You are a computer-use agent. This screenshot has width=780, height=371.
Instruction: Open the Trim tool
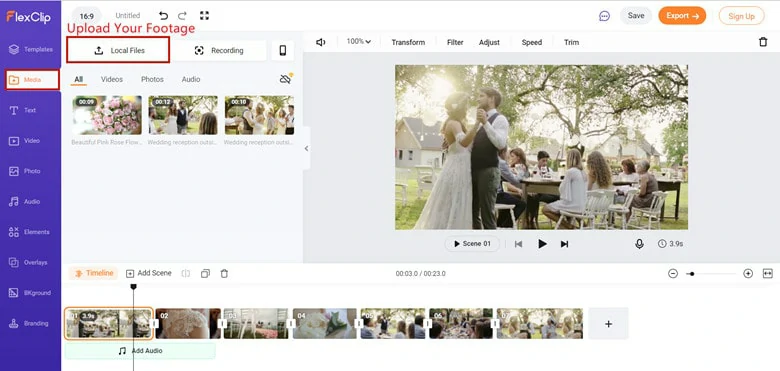[x=571, y=42]
